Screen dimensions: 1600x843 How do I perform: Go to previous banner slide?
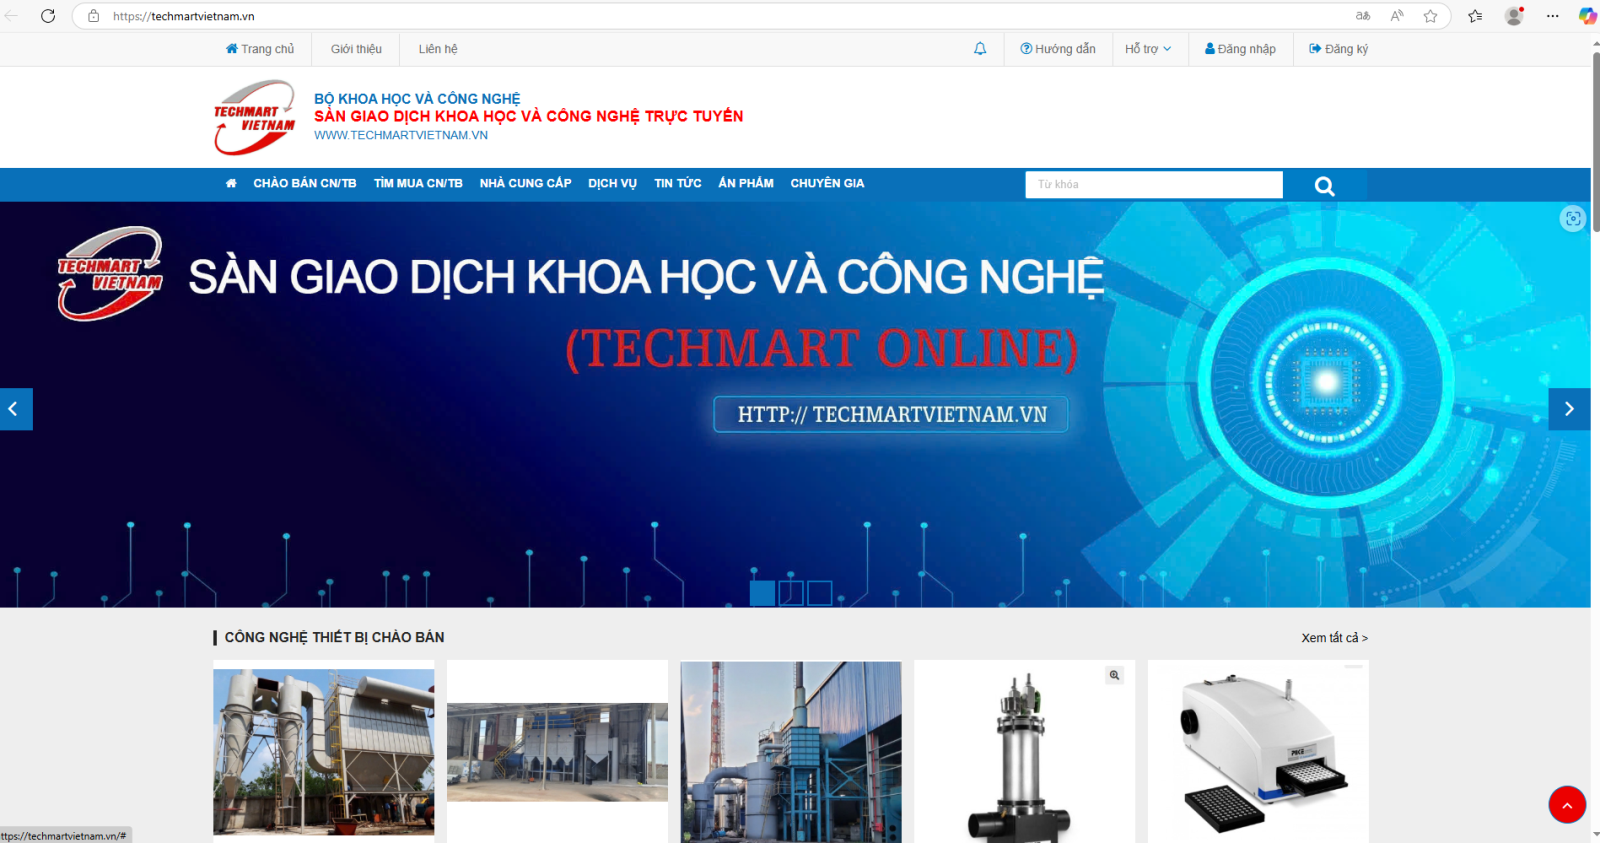[x=16, y=409]
